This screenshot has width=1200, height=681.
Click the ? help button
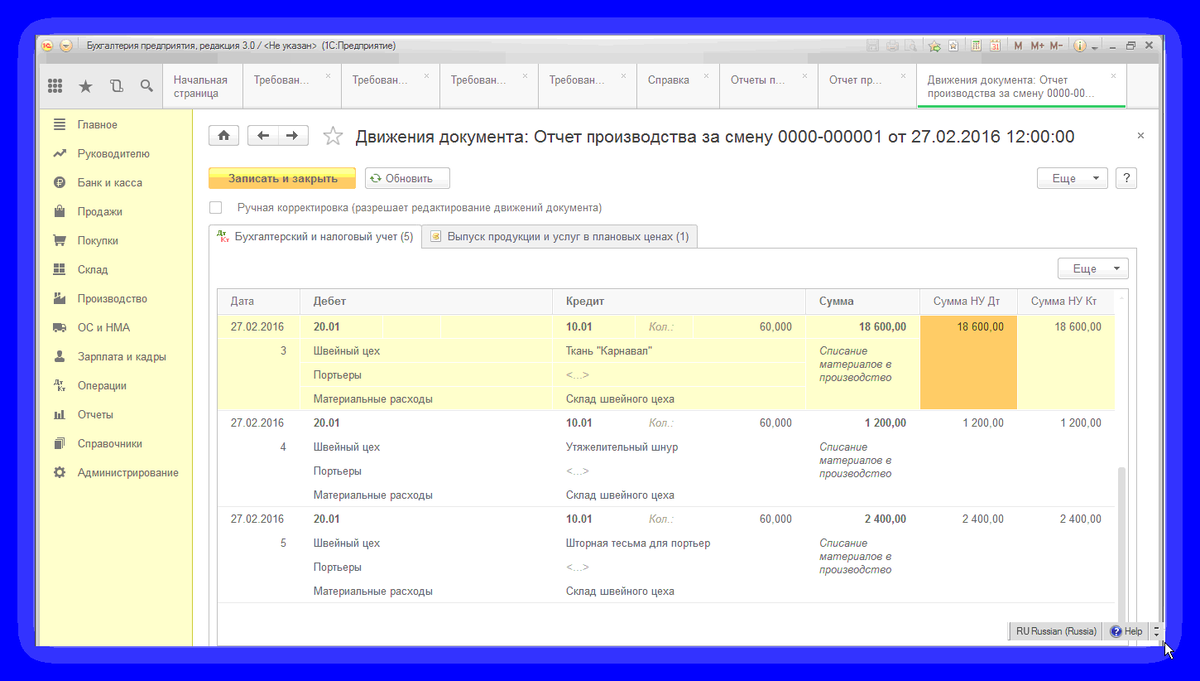coord(1126,178)
